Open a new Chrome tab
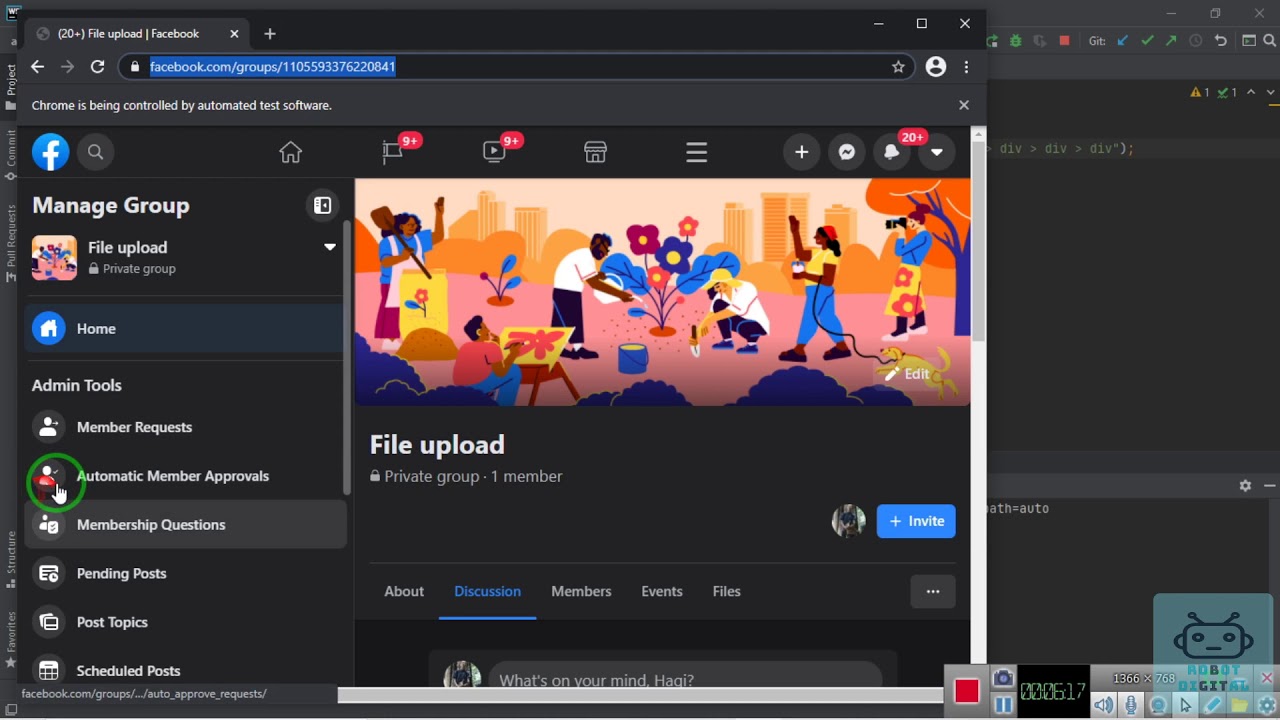The image size is (1280, 720). coord(270,33)
